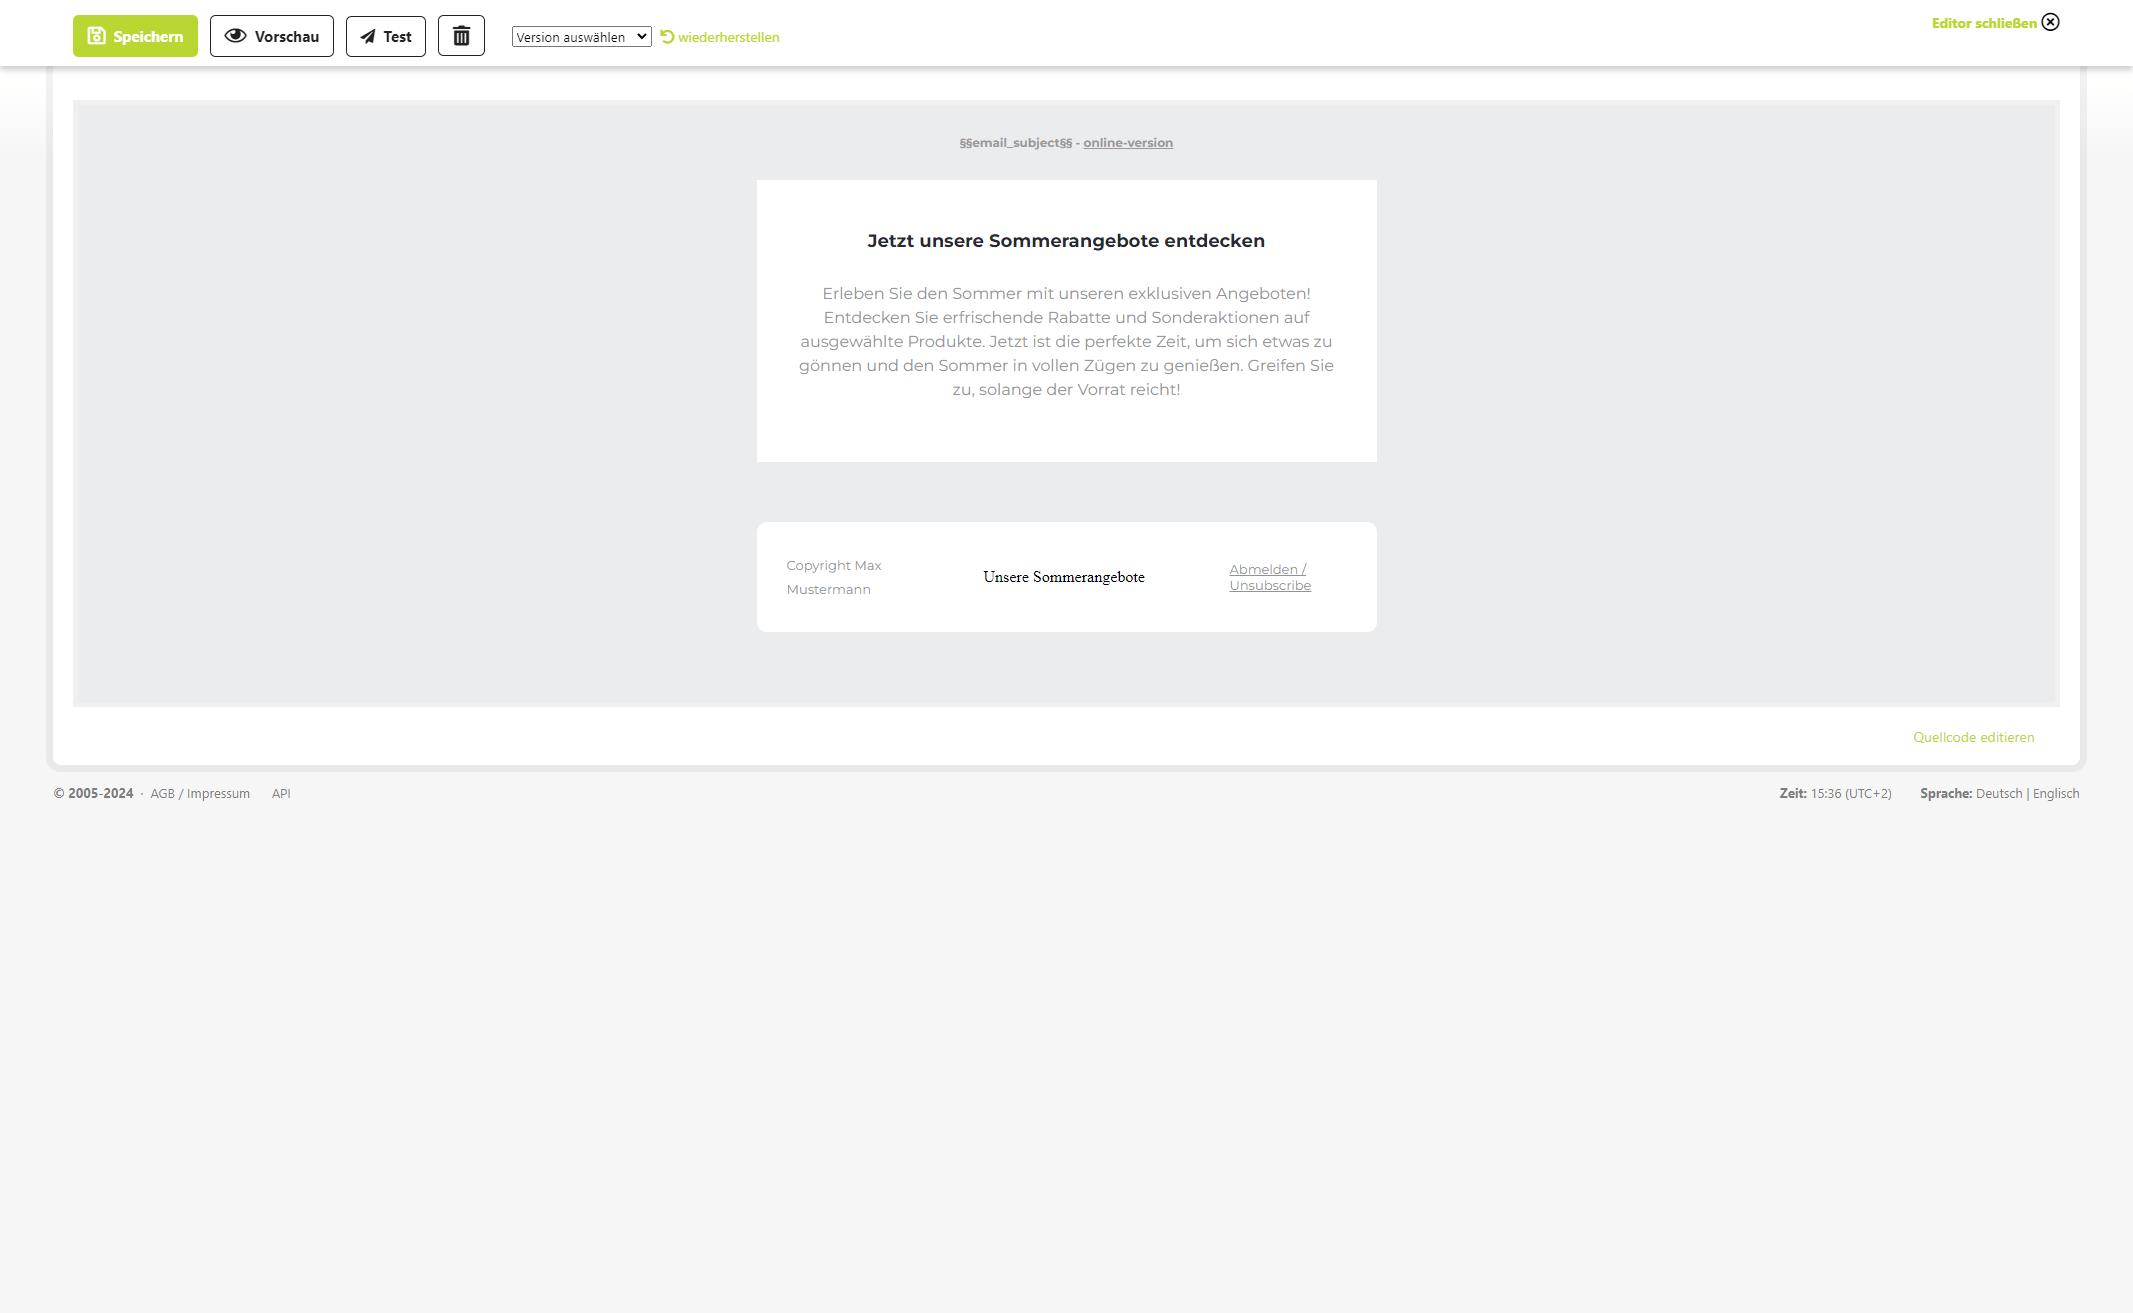Switch language to Englisch

[x=2055, y=793]
